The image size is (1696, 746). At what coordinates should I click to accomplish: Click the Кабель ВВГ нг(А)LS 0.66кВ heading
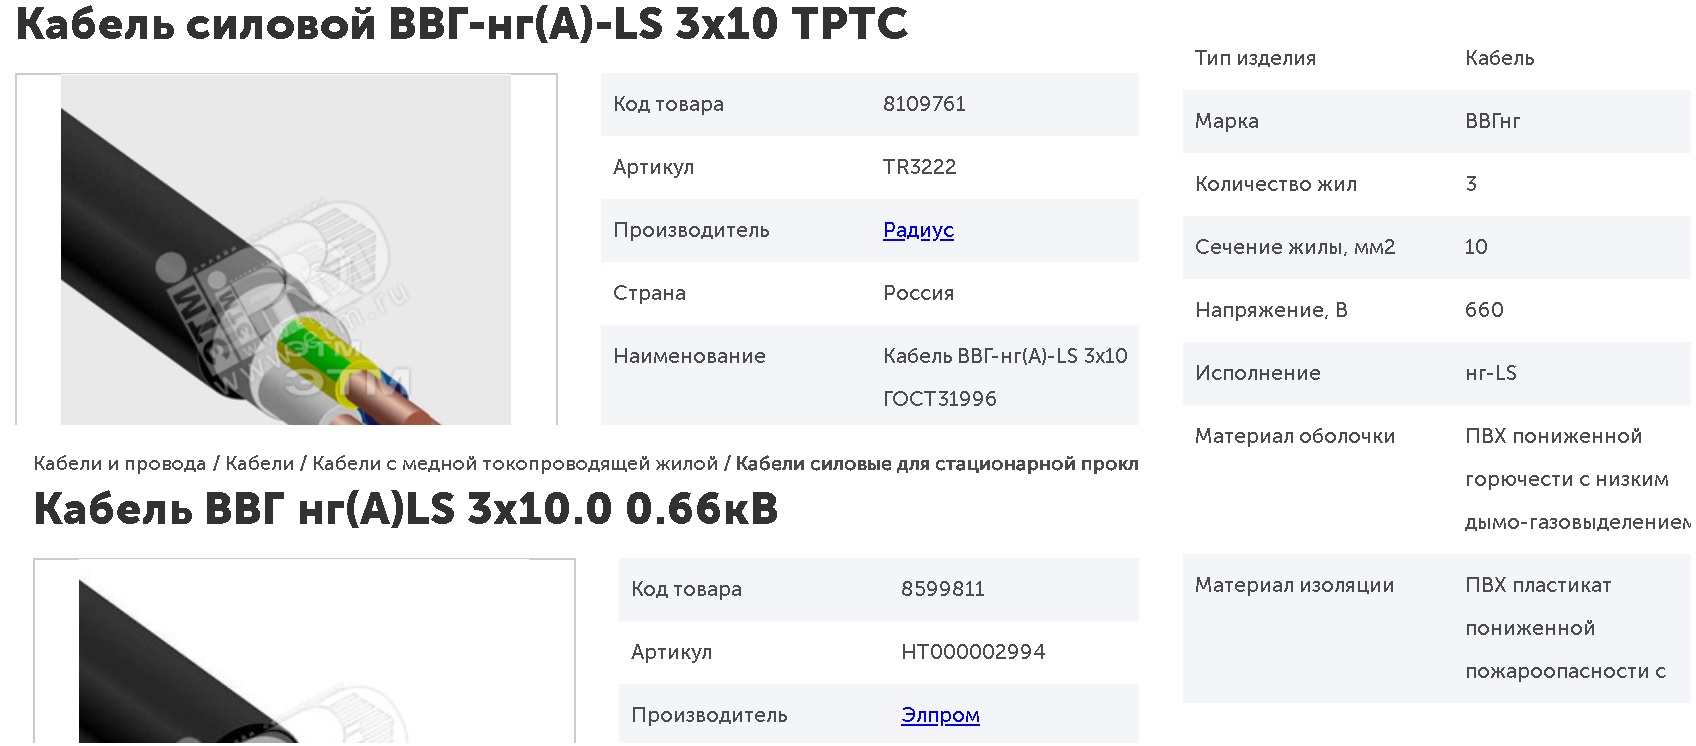pyautogui.click(x=406, y=509)
